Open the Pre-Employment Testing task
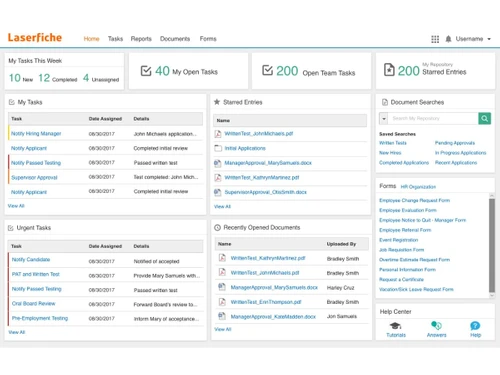Image resolution: width=500 pixels, height=375 pixels. tap(40, 318)
